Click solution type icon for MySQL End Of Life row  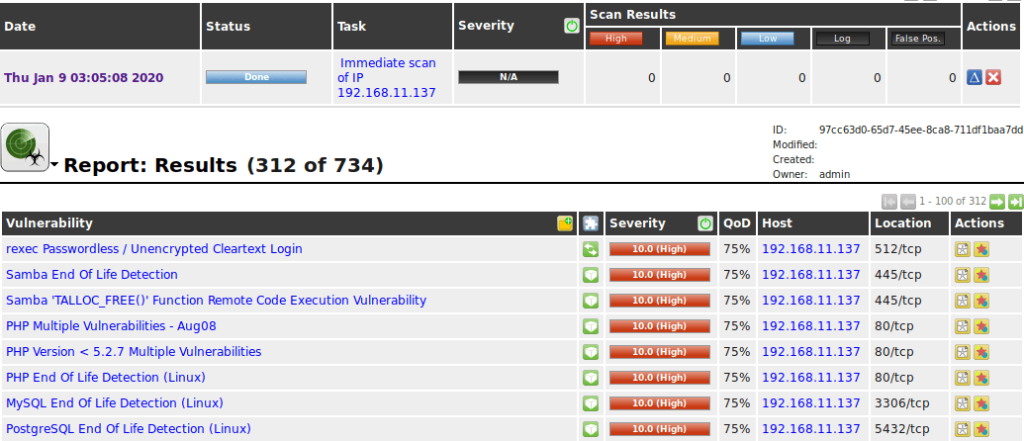pyautogui.click(x=591, y=403)
